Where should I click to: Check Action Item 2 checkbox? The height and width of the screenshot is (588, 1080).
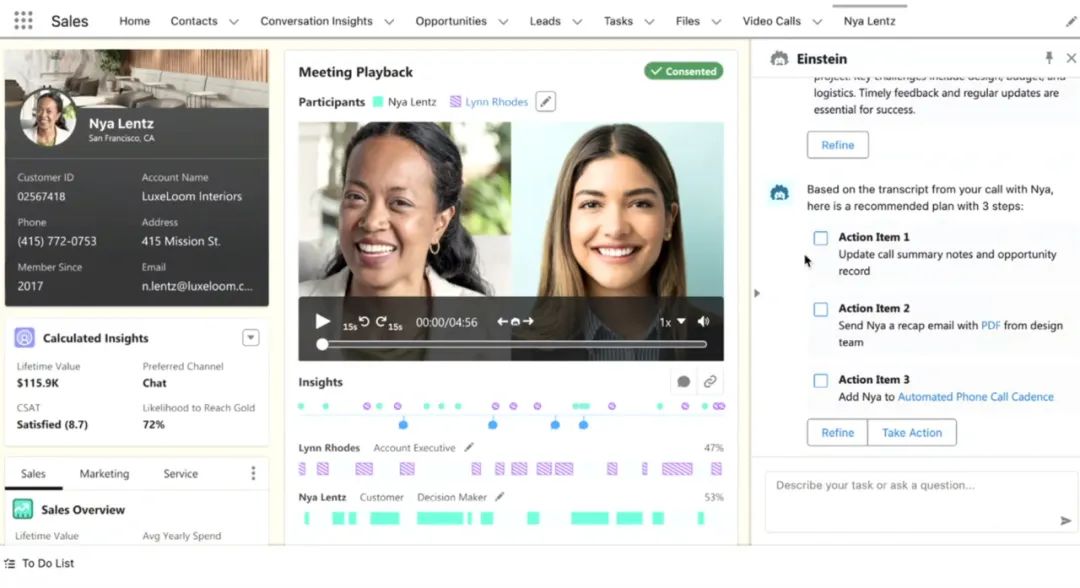pyautogui.click(x=820, y=309)
